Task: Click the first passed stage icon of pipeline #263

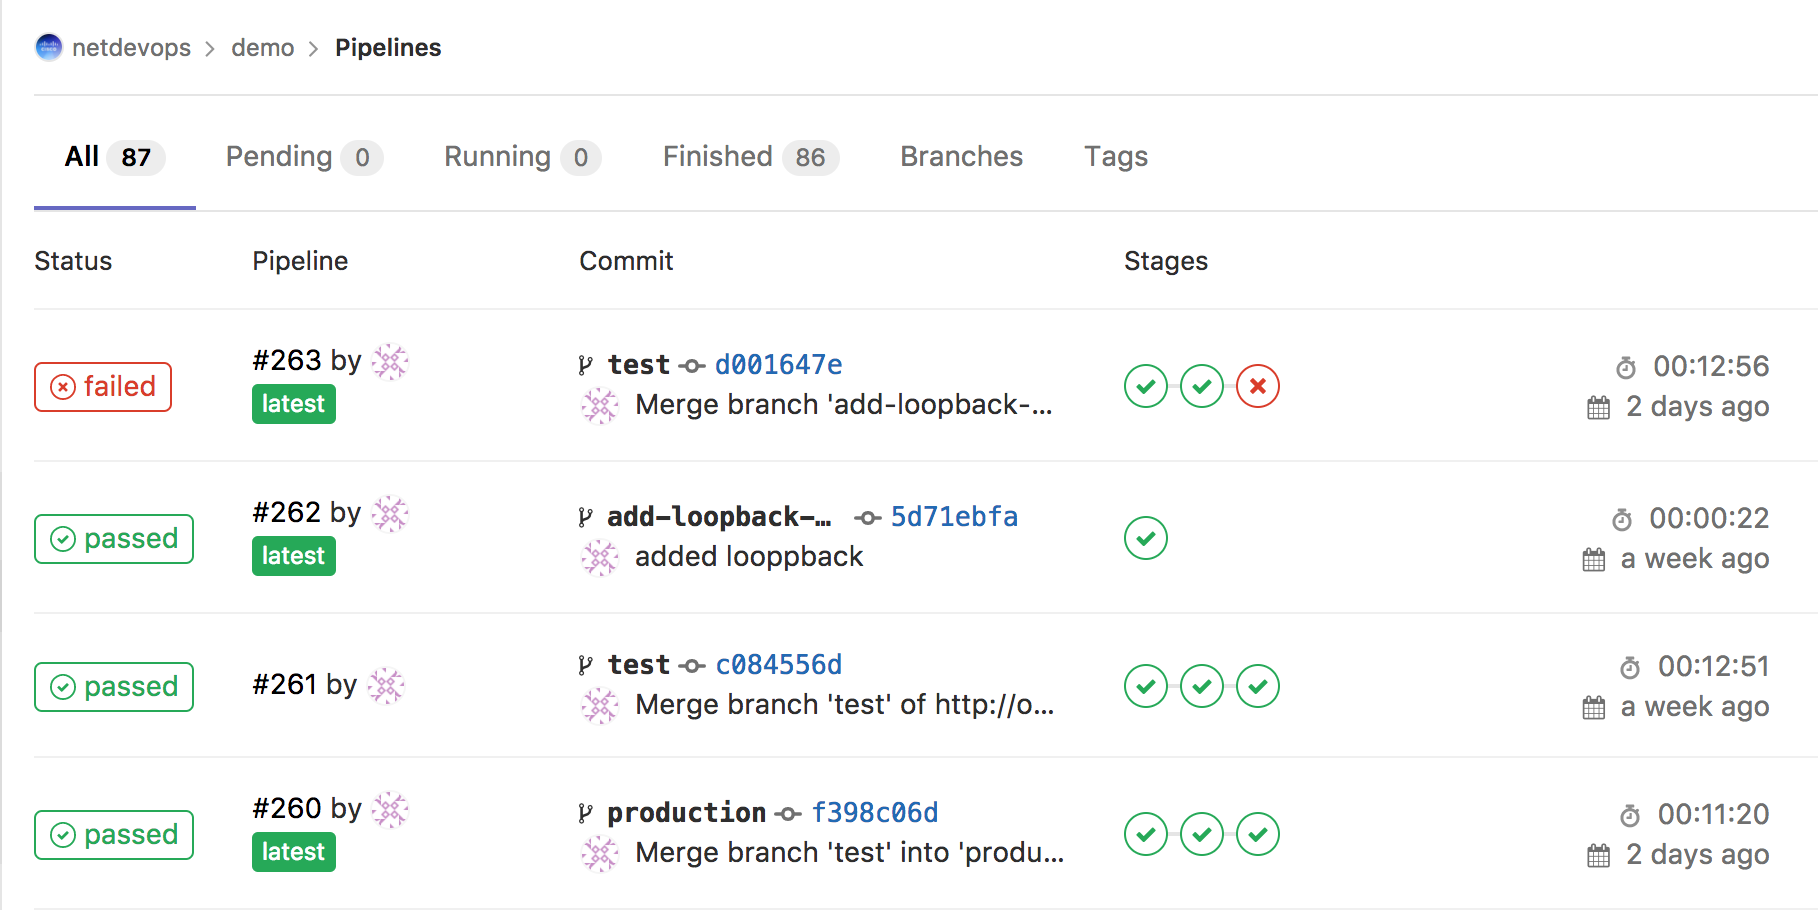Action: [1145, 386]
